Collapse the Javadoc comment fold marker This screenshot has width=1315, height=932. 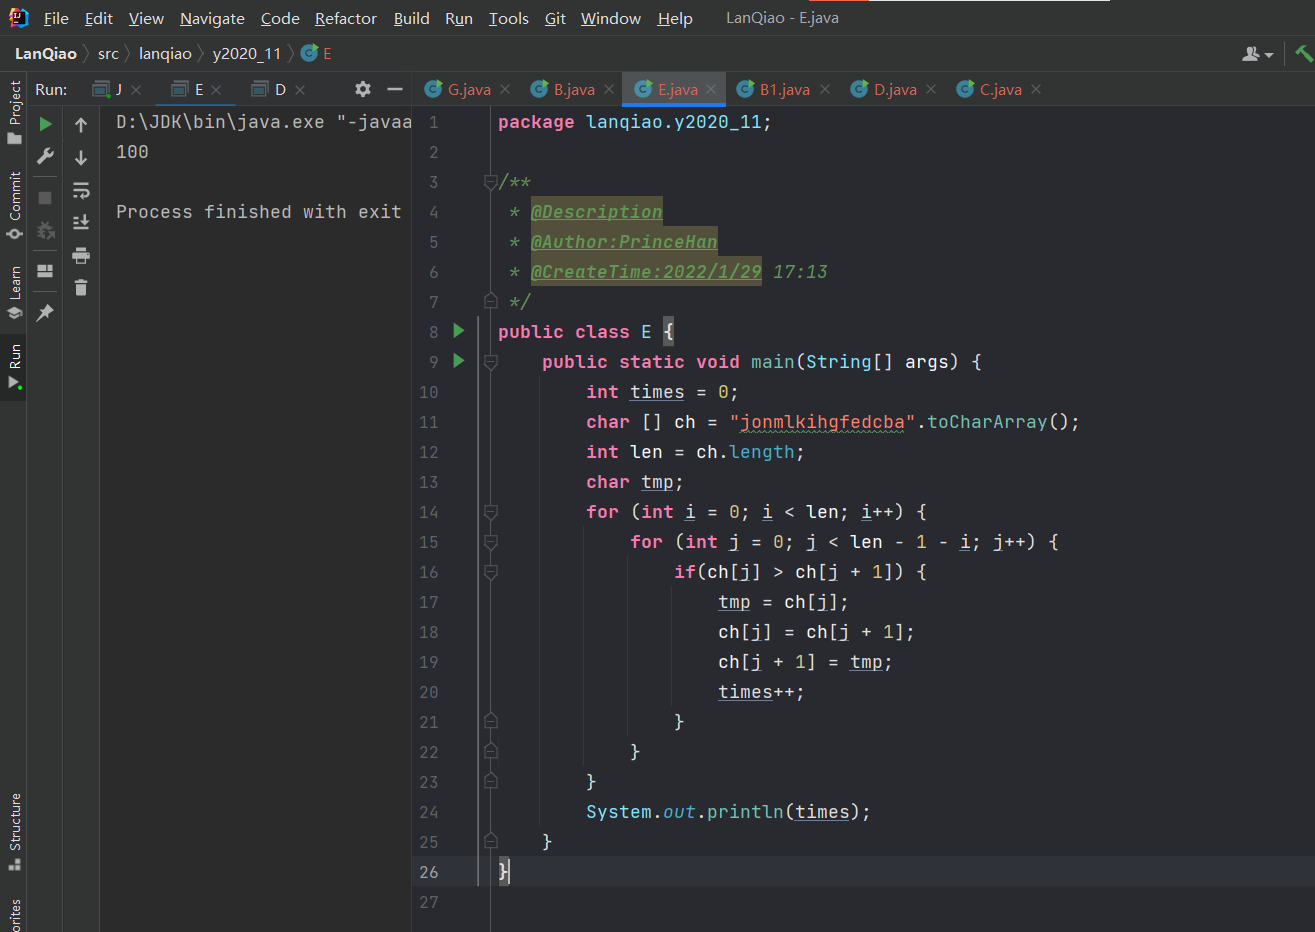tap(490, 181)
